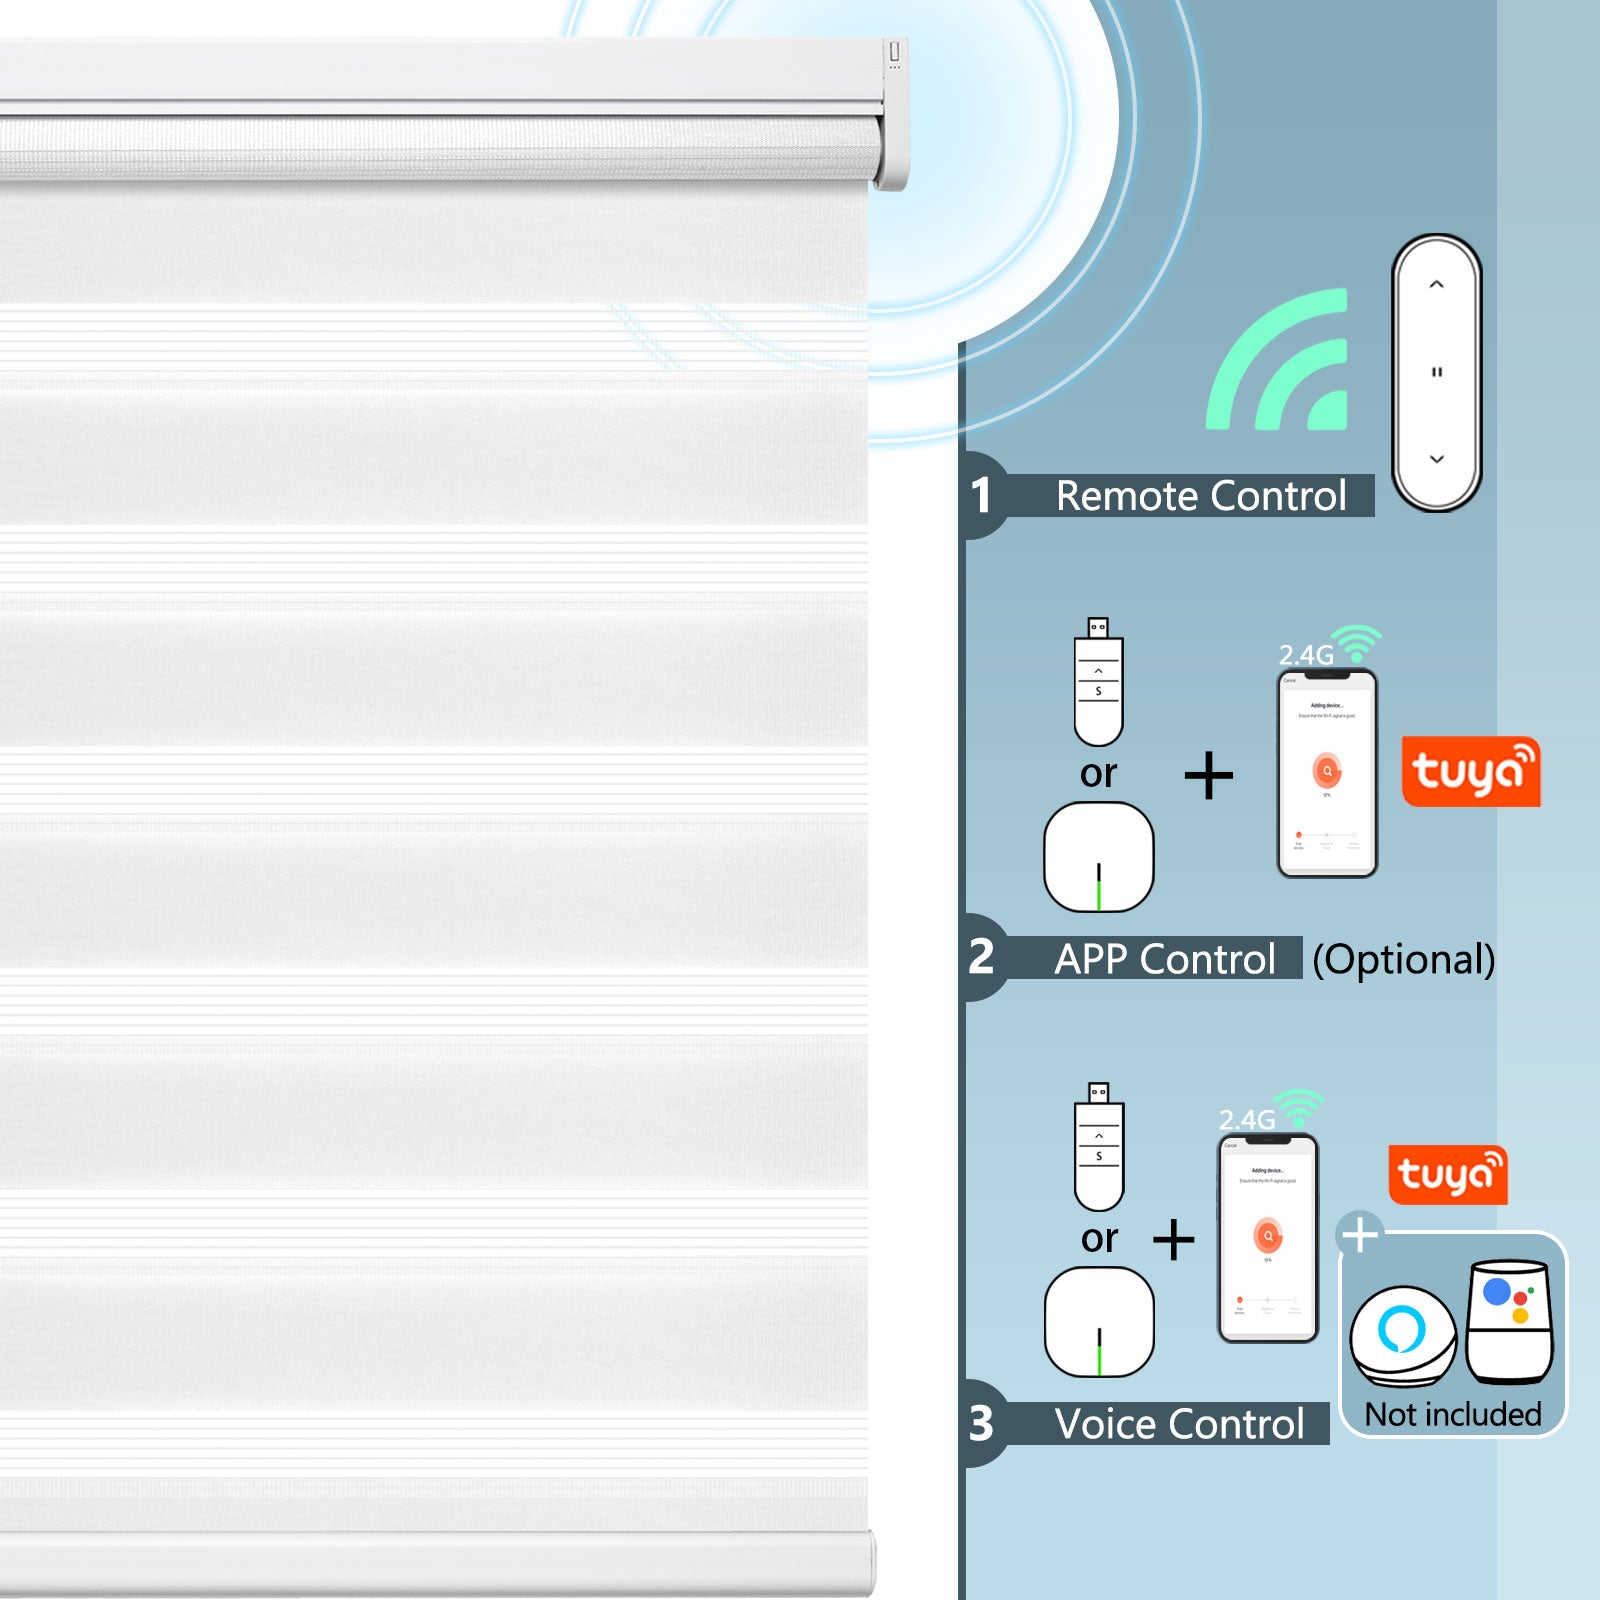Click the tuya logo in the Voice Control section
The image size is (1600, 1600).
1447,1175
